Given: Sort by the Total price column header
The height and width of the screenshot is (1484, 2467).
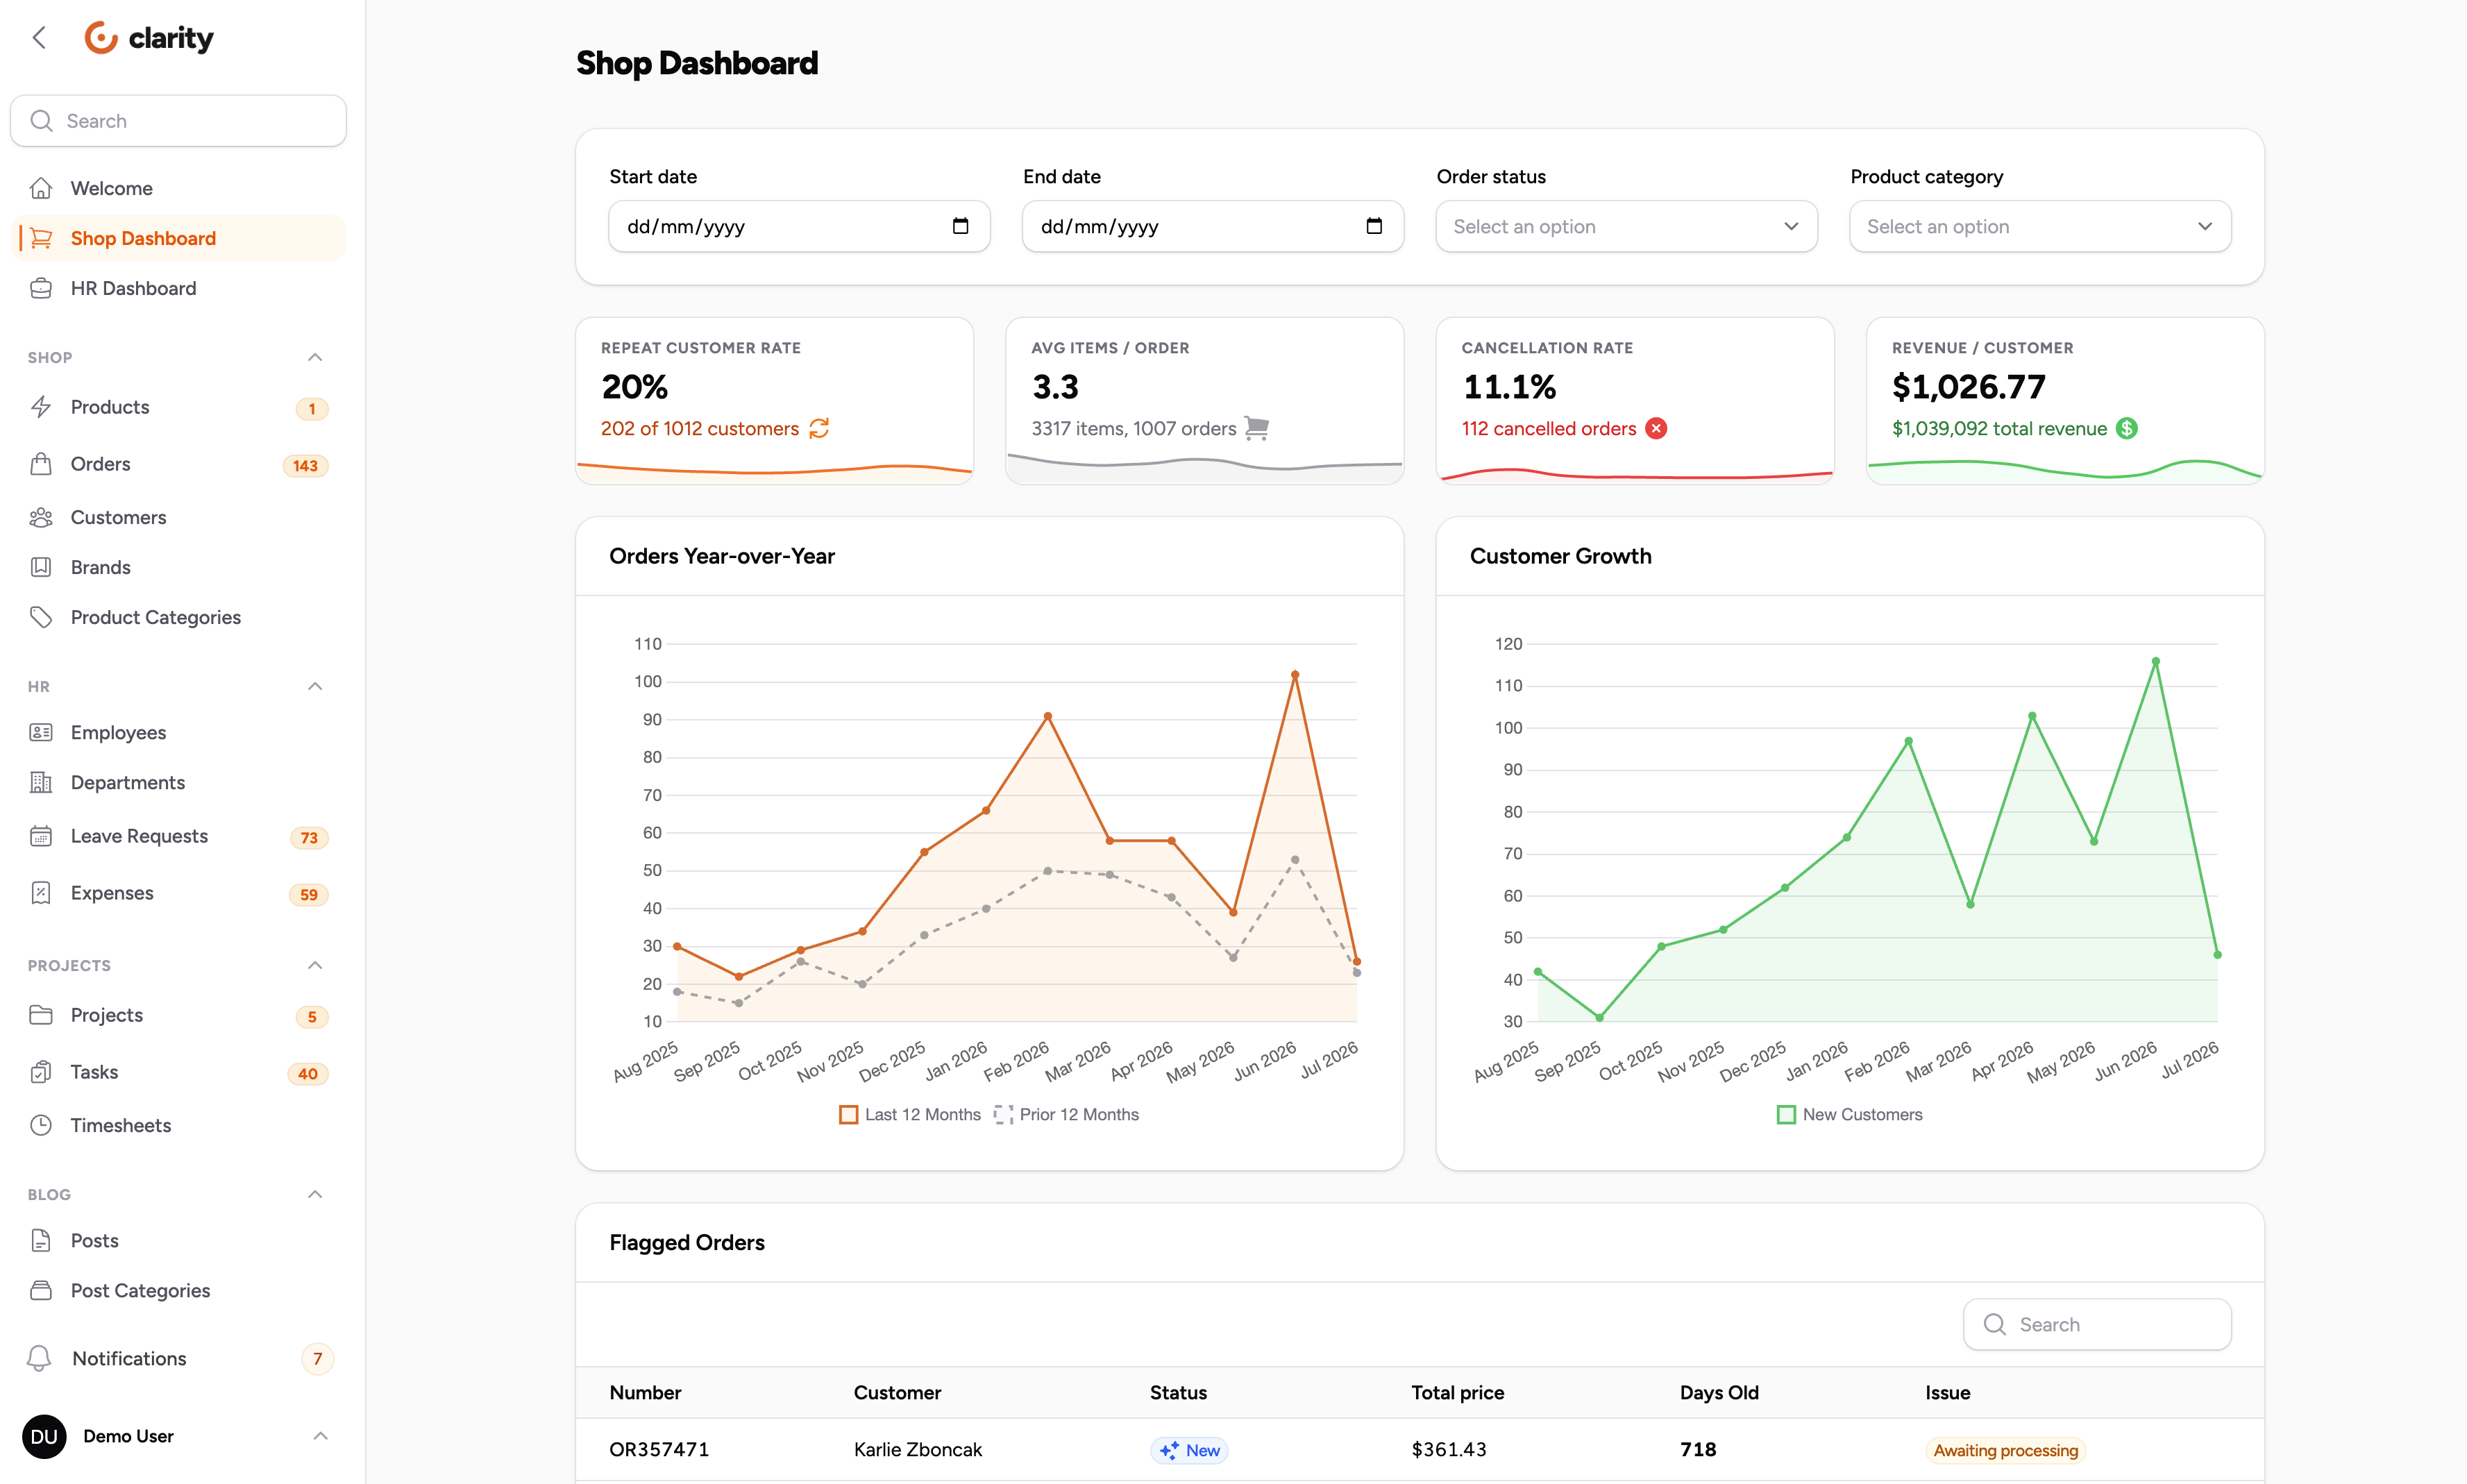Looking at the screenshot, I should click(1457, 1392).
